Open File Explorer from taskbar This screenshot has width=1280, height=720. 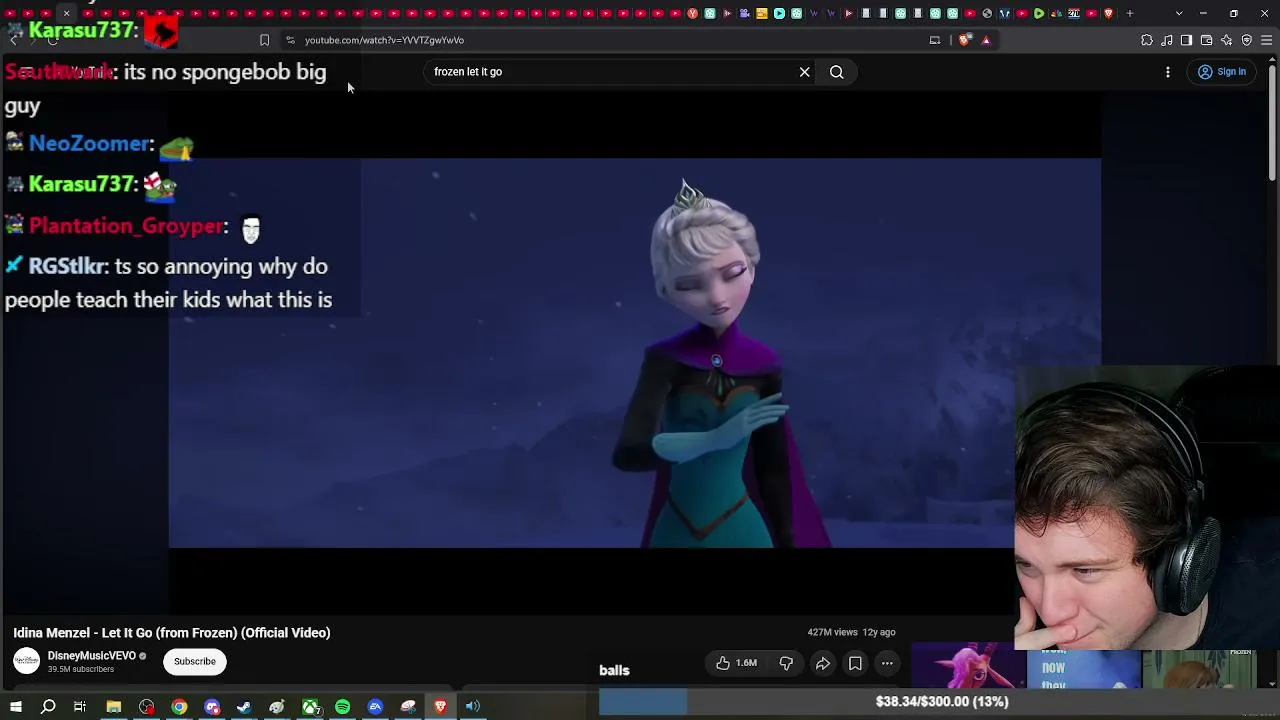(114, 707)
